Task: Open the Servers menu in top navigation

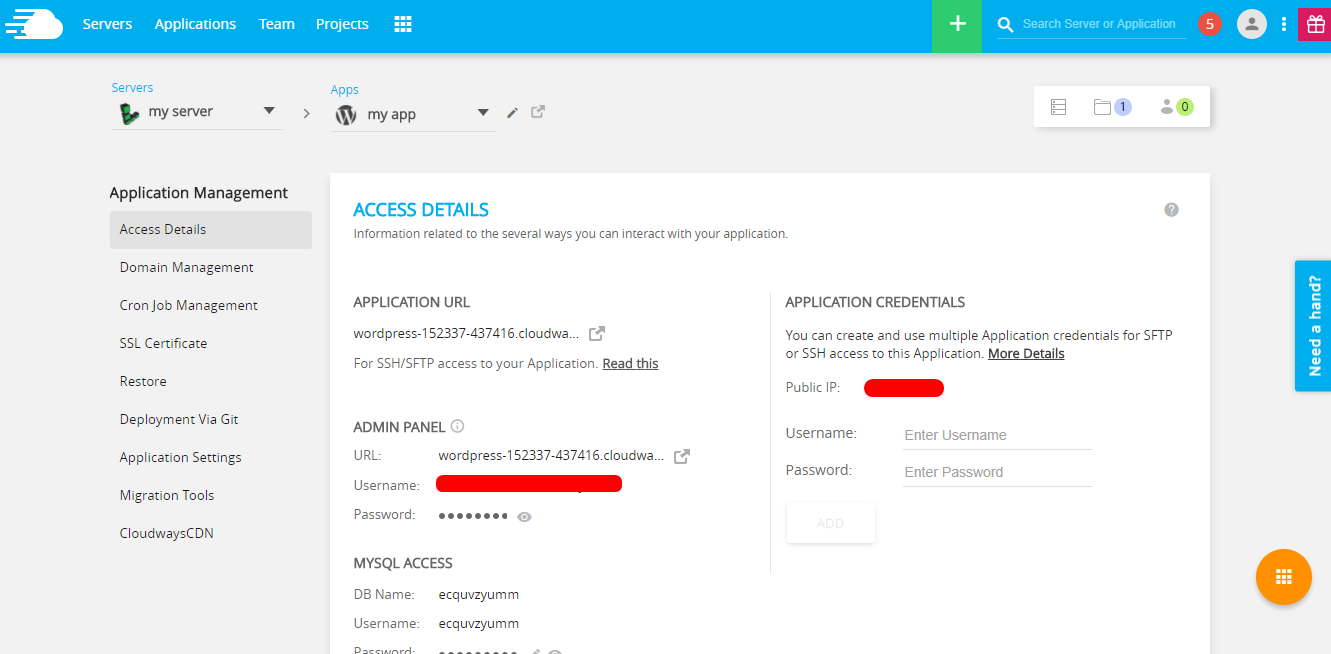Action: point(107,24)
